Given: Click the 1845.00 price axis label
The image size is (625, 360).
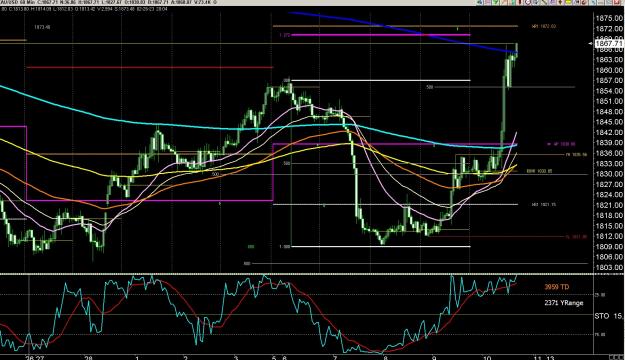Looking at the screenshot, I should 609,122.
